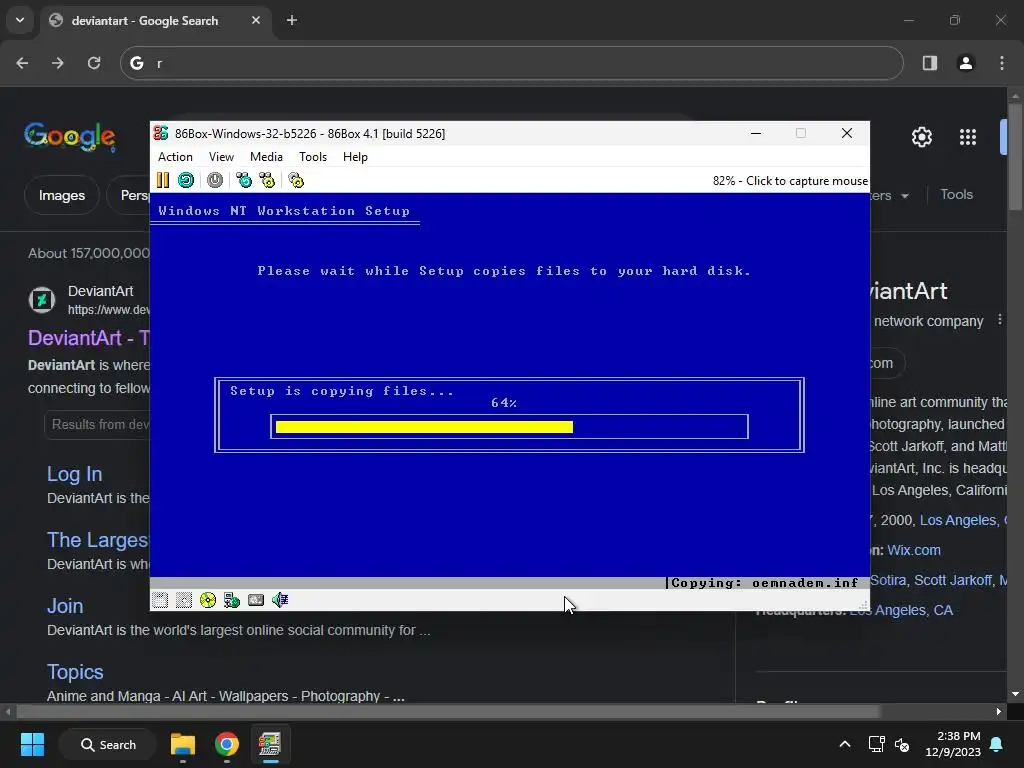Open the Join sitelink
The width and height of the screenshot is (1024, 768).
(x=65, y=606)
